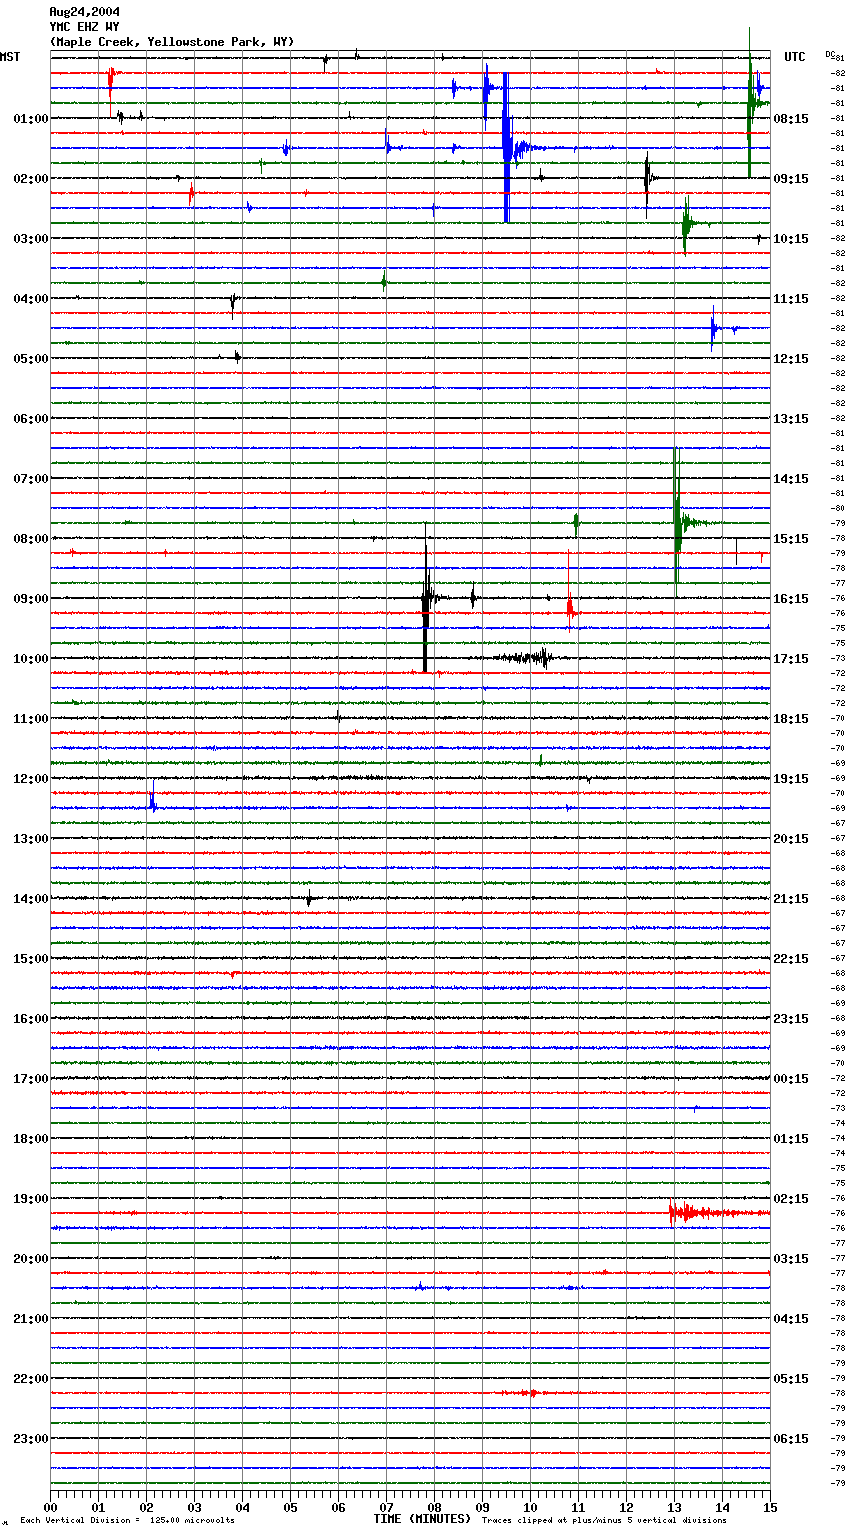Select the 09:00 MST row label

point(31,599)
